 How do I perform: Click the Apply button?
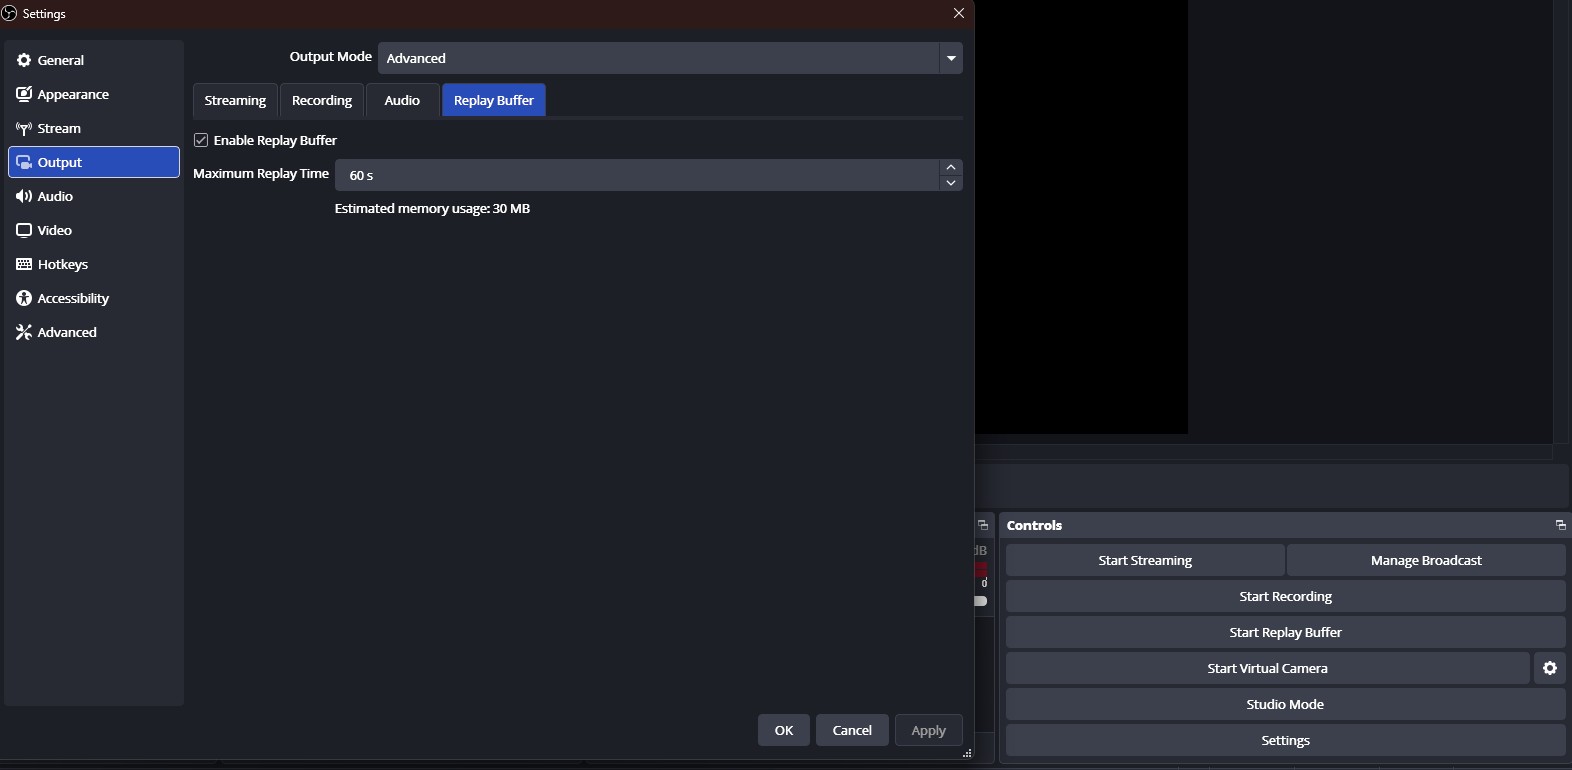click(928, 730)
